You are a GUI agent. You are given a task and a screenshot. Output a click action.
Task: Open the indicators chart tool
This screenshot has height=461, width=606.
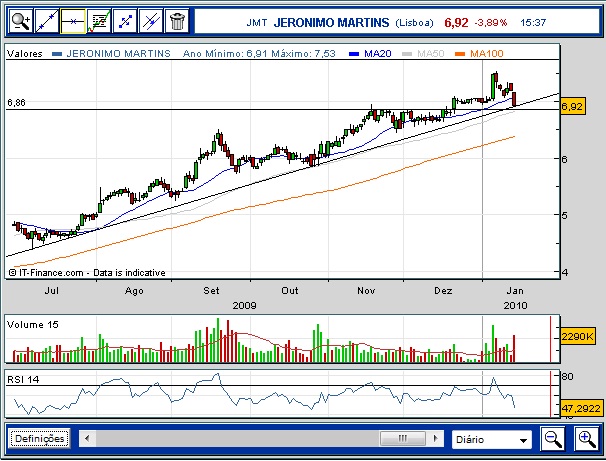click(99, 21)
